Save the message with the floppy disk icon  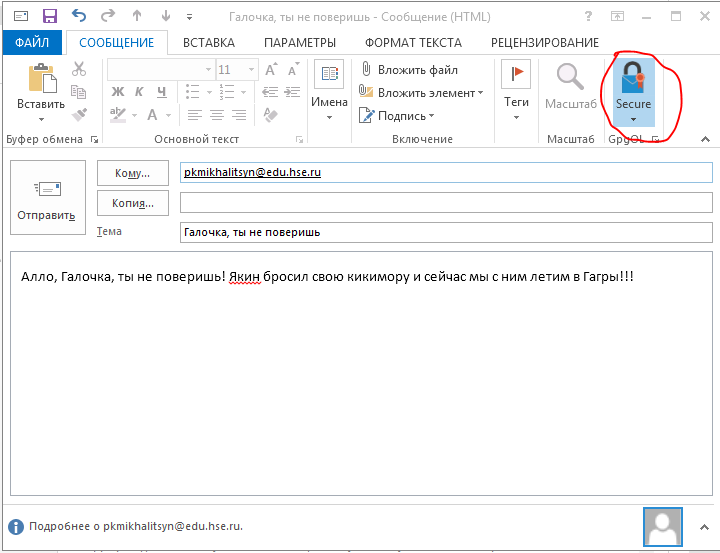coord(50,16)
